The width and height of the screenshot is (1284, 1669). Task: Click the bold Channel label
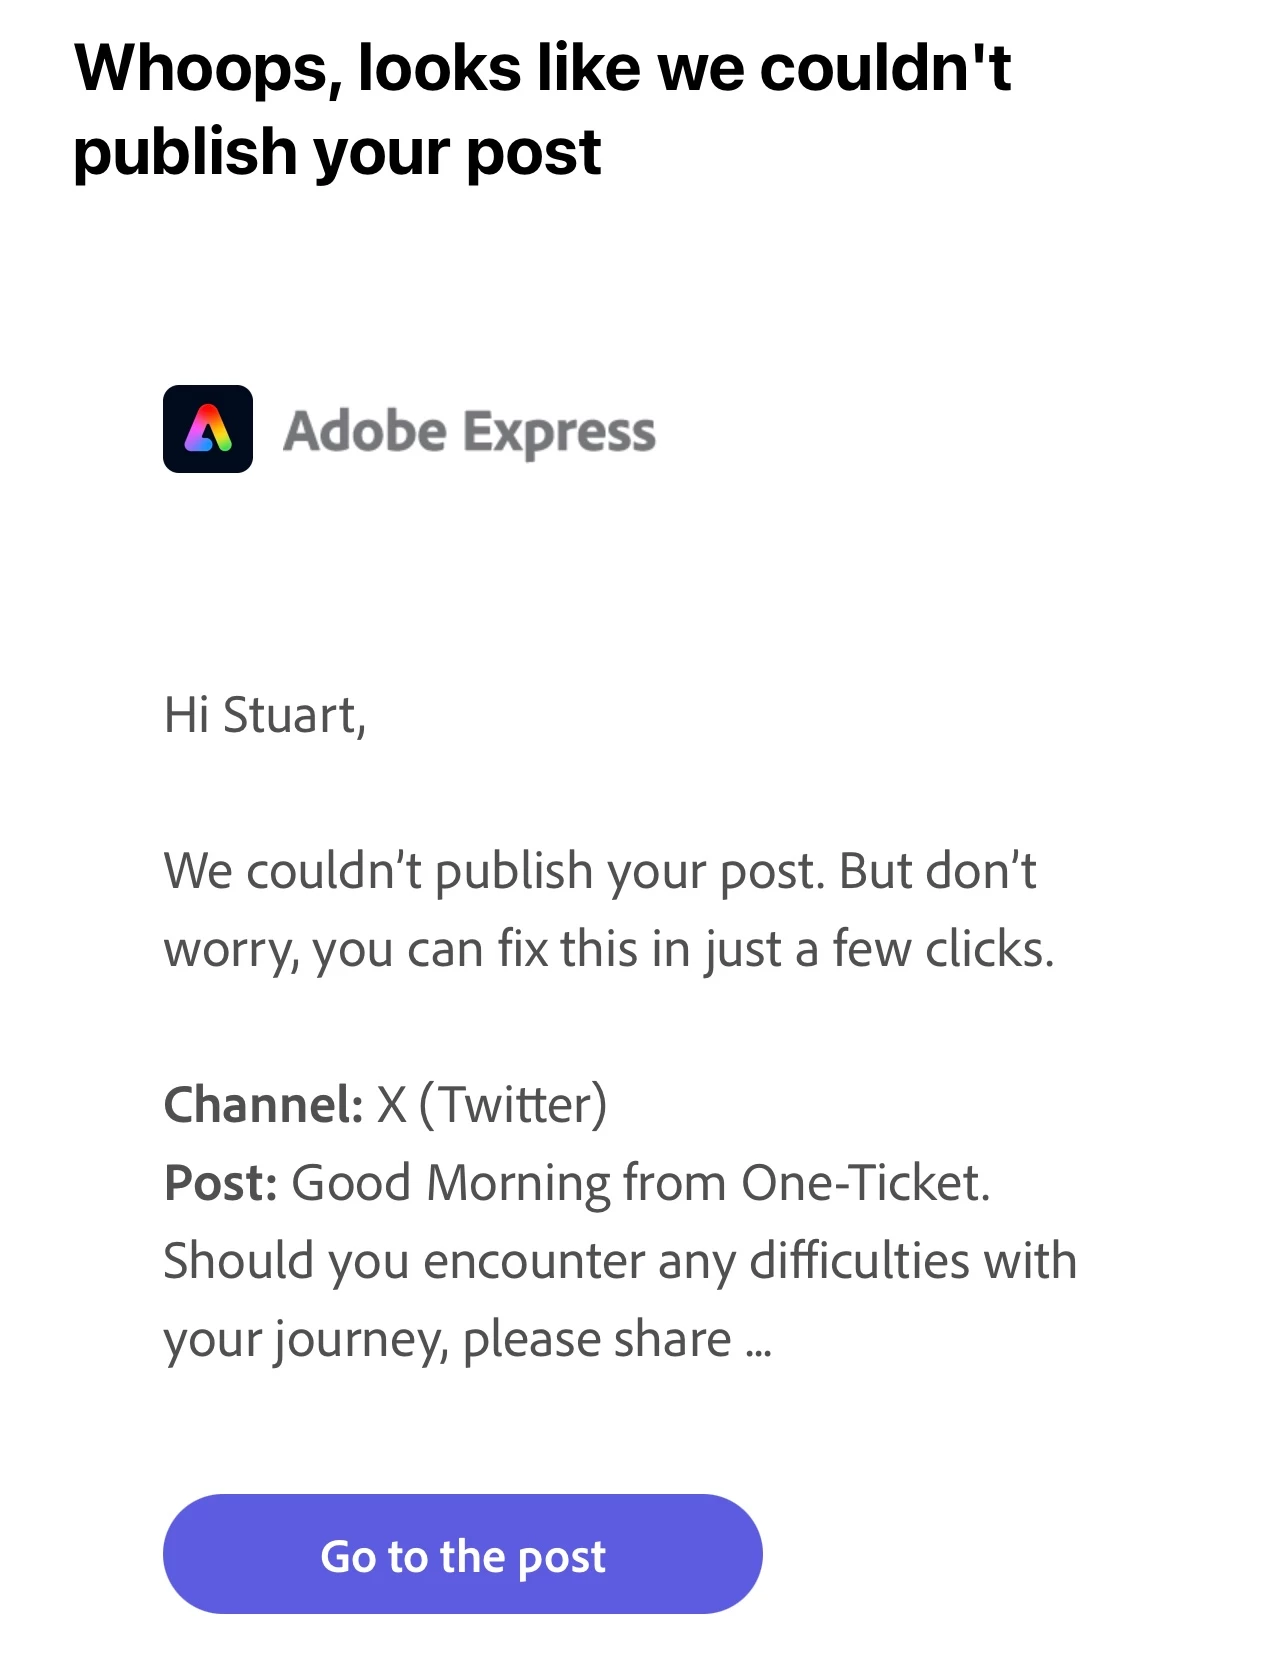(263, 1104)
